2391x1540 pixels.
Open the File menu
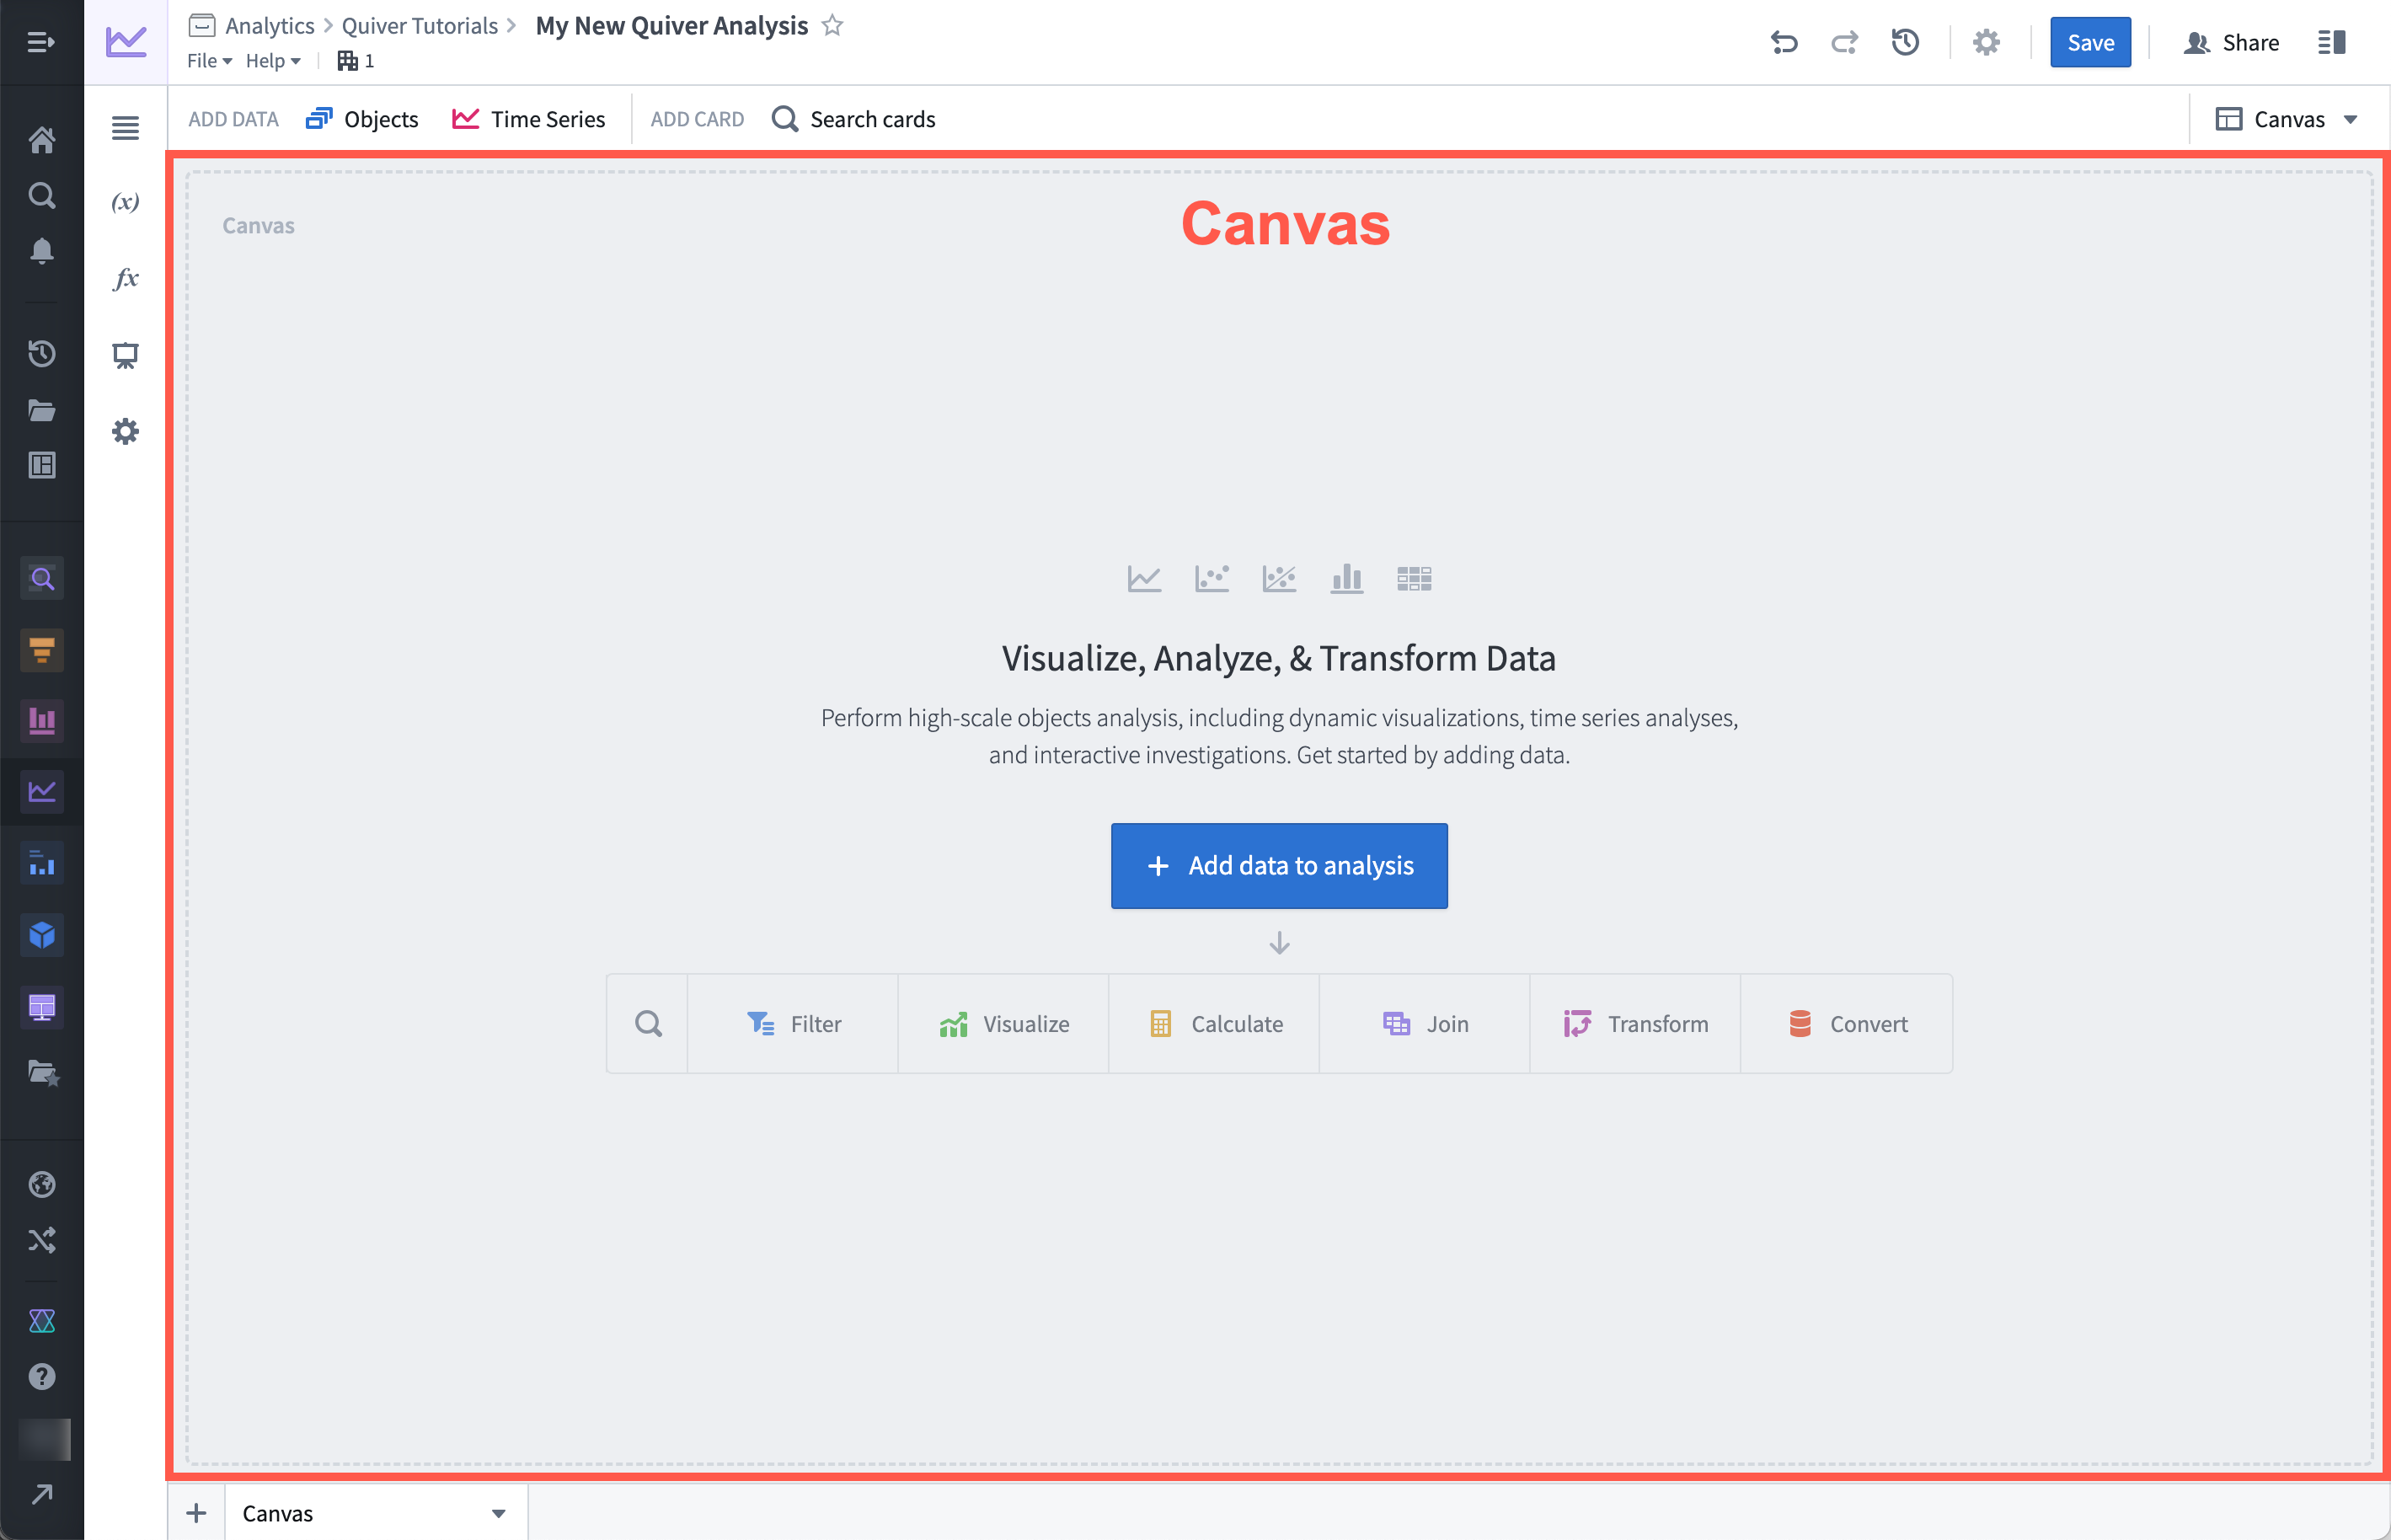click(x=209, y=61)
